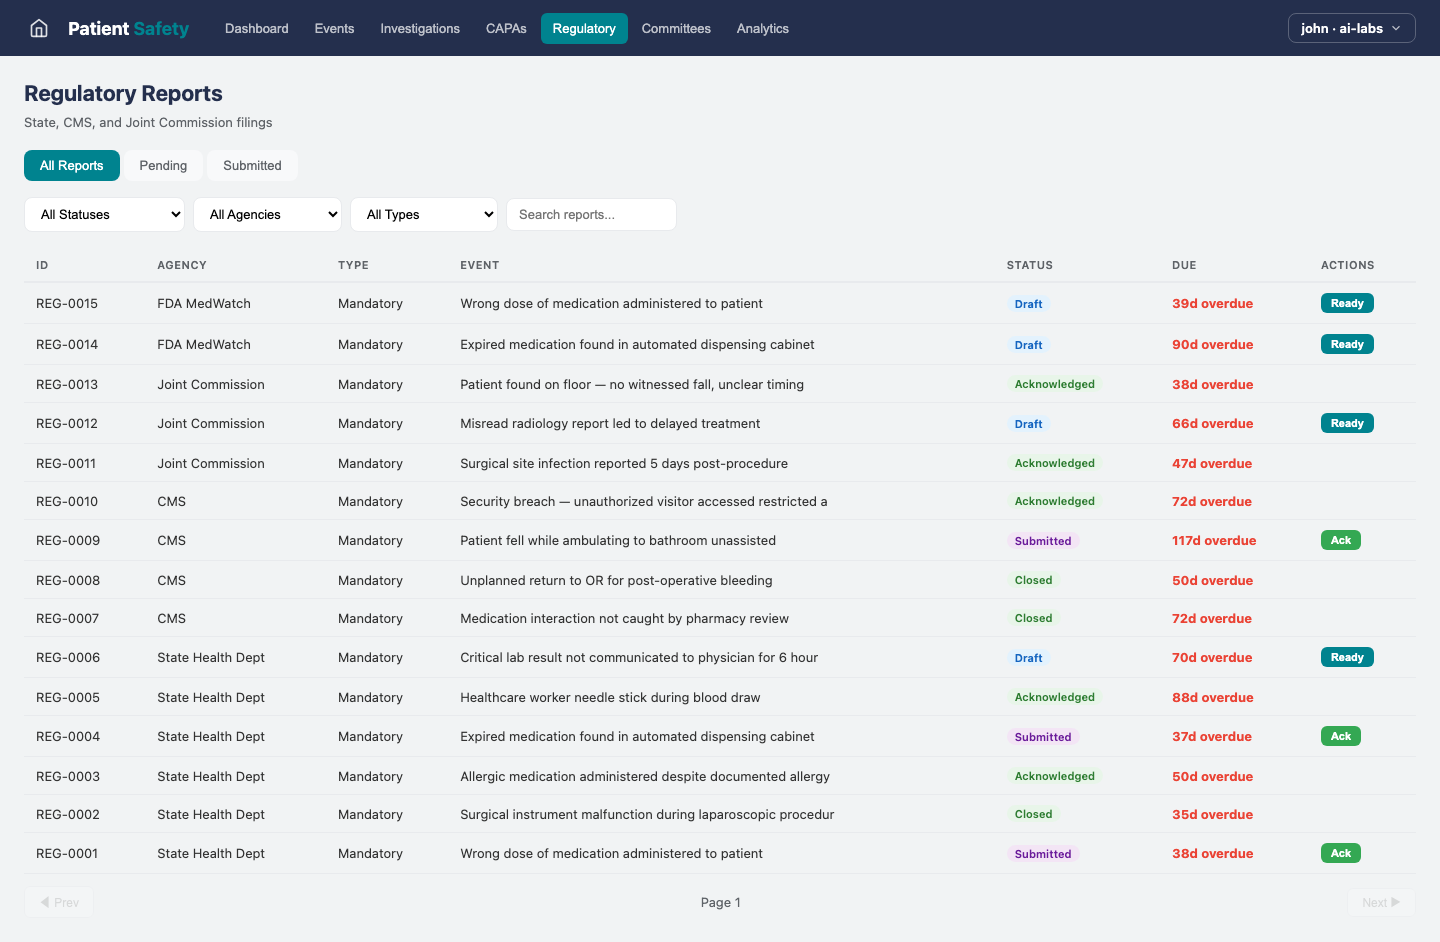The height and width of the screenshot is (942, 1440).
Task: Open the Analytics navigation item
Action: click(x=762, y=28)
